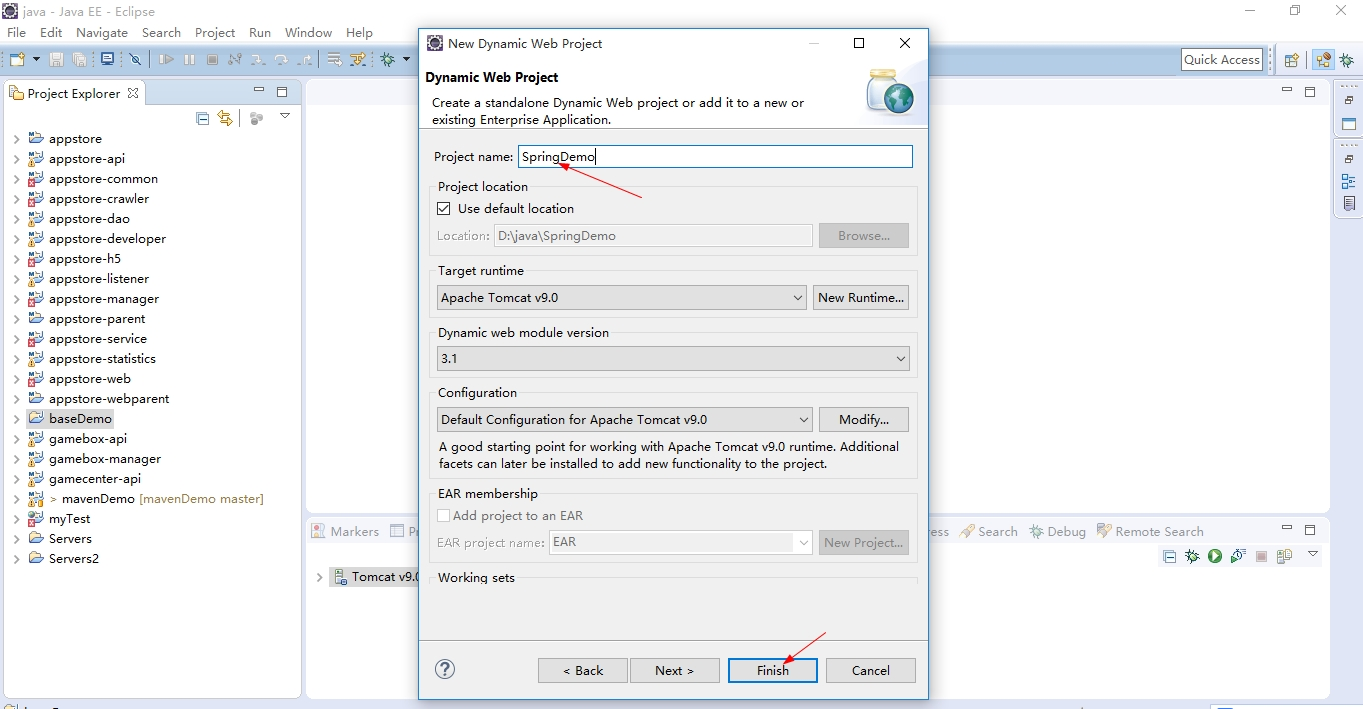
Task: Click the Debug bug icon in toolbar
Action: [x=388, y=60]
